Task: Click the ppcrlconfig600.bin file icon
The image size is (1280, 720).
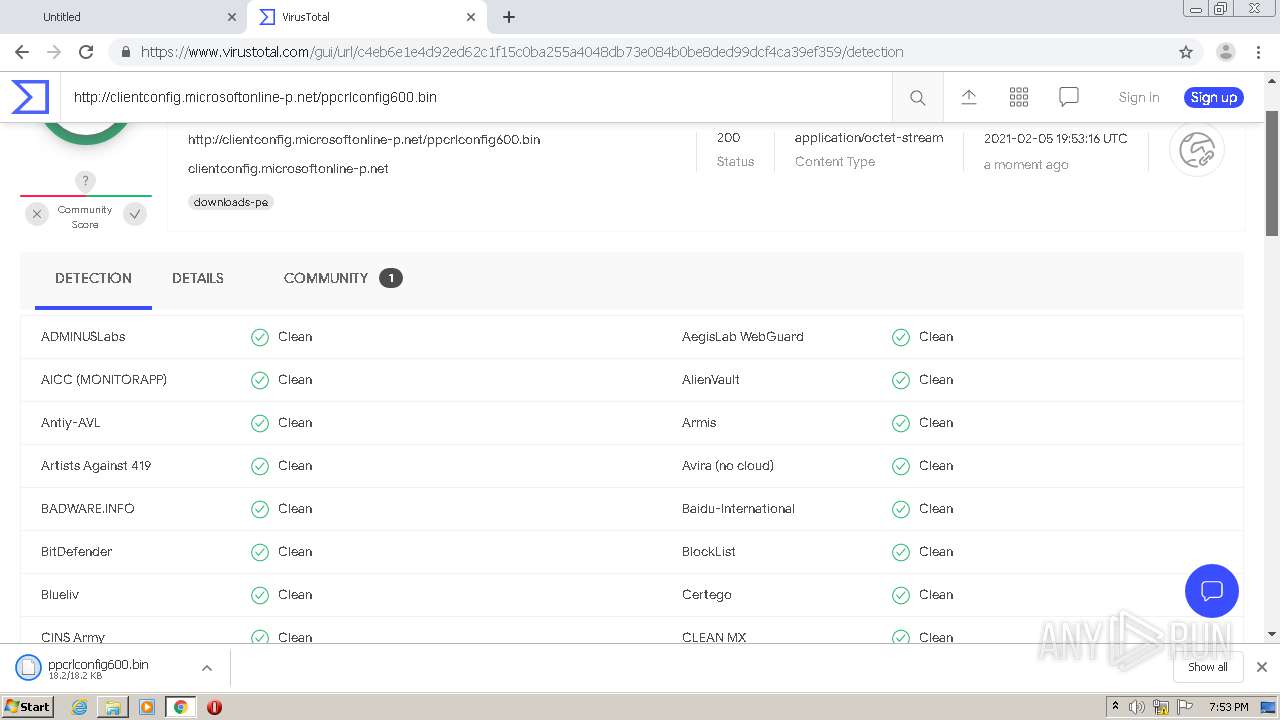Action: pyautogui.click(x=29, y=667)
